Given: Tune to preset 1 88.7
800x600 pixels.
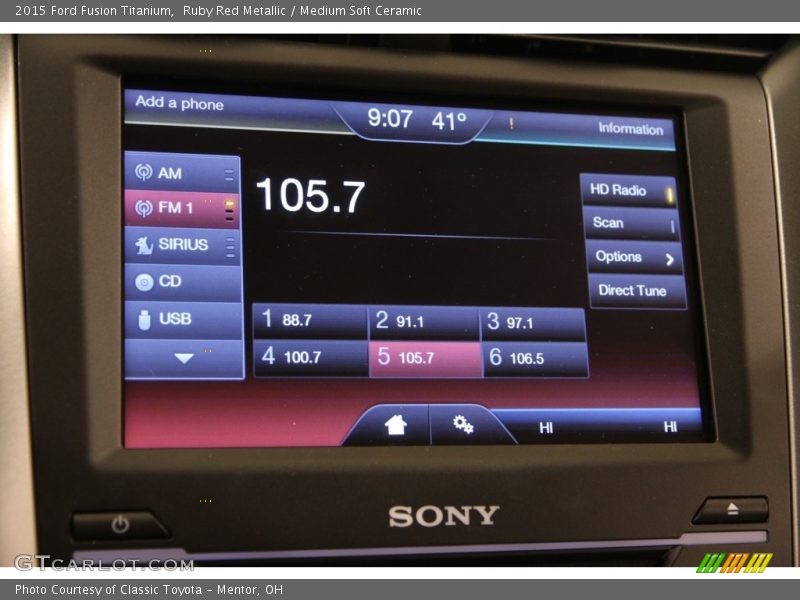Looking at the screenshot, I should (310, 320).
